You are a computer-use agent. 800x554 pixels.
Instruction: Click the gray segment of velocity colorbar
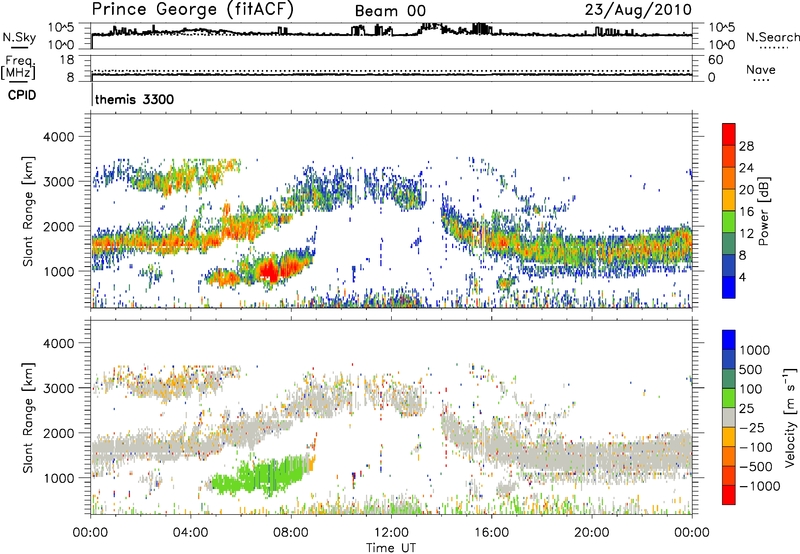pos(729,417)
